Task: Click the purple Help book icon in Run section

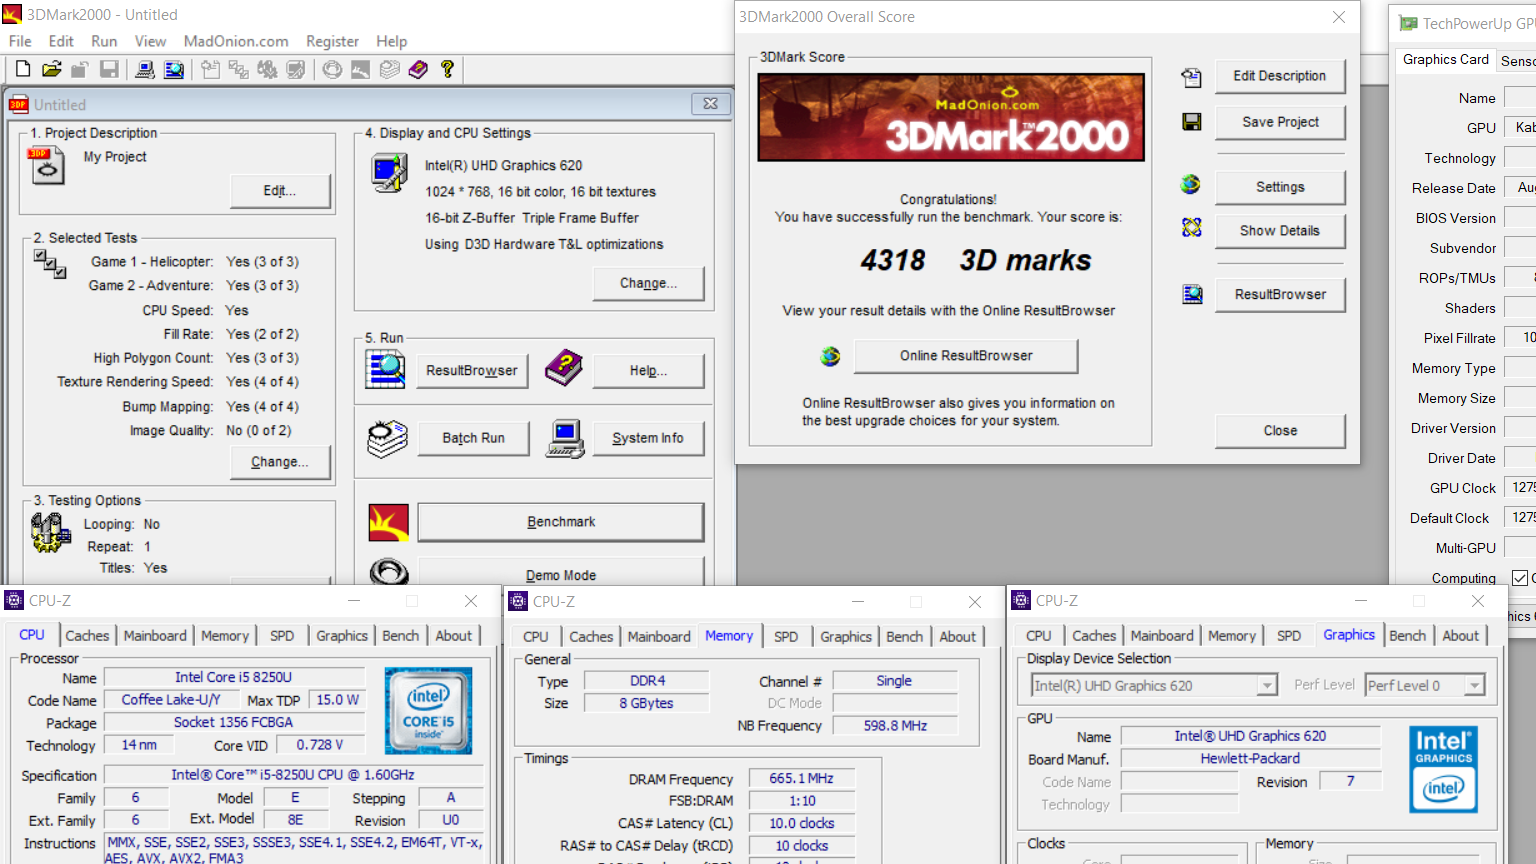Action: point(564,368)
